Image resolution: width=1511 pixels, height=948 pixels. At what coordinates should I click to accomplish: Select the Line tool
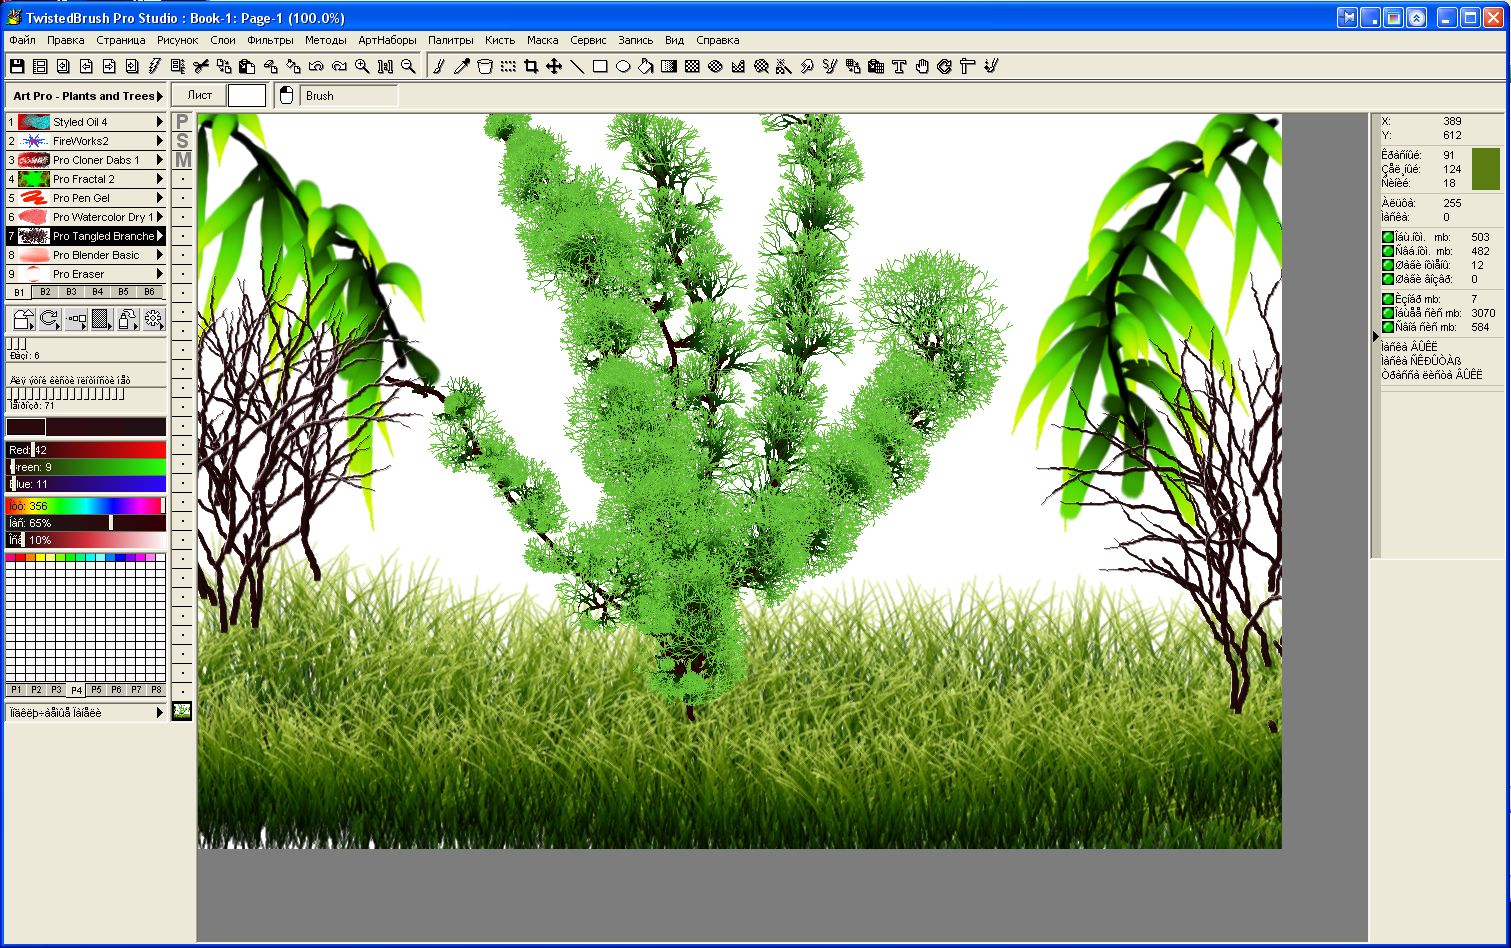pyautogui.click(x=577, y=66)
